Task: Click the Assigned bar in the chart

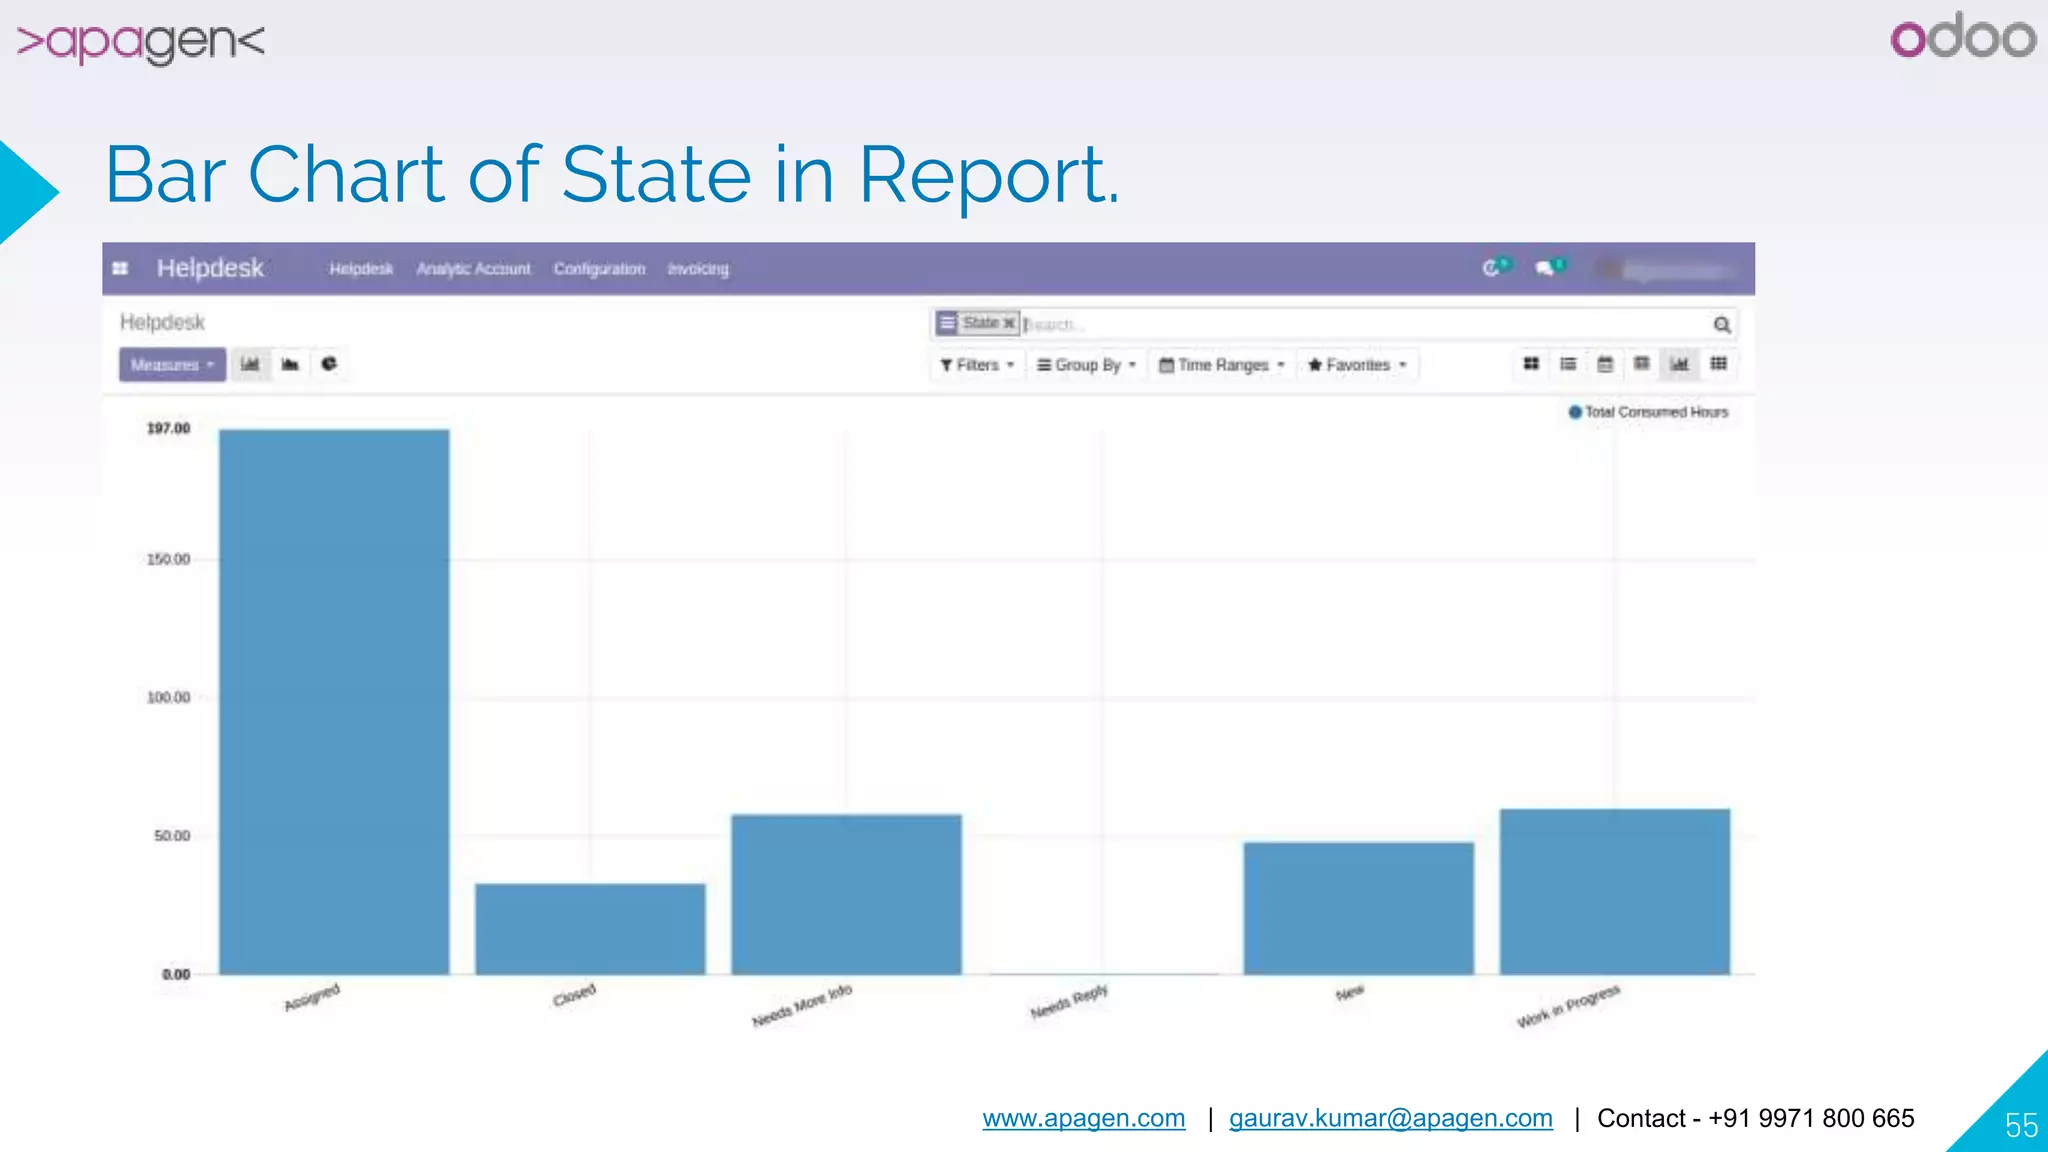Action: [x=334, y=702]
